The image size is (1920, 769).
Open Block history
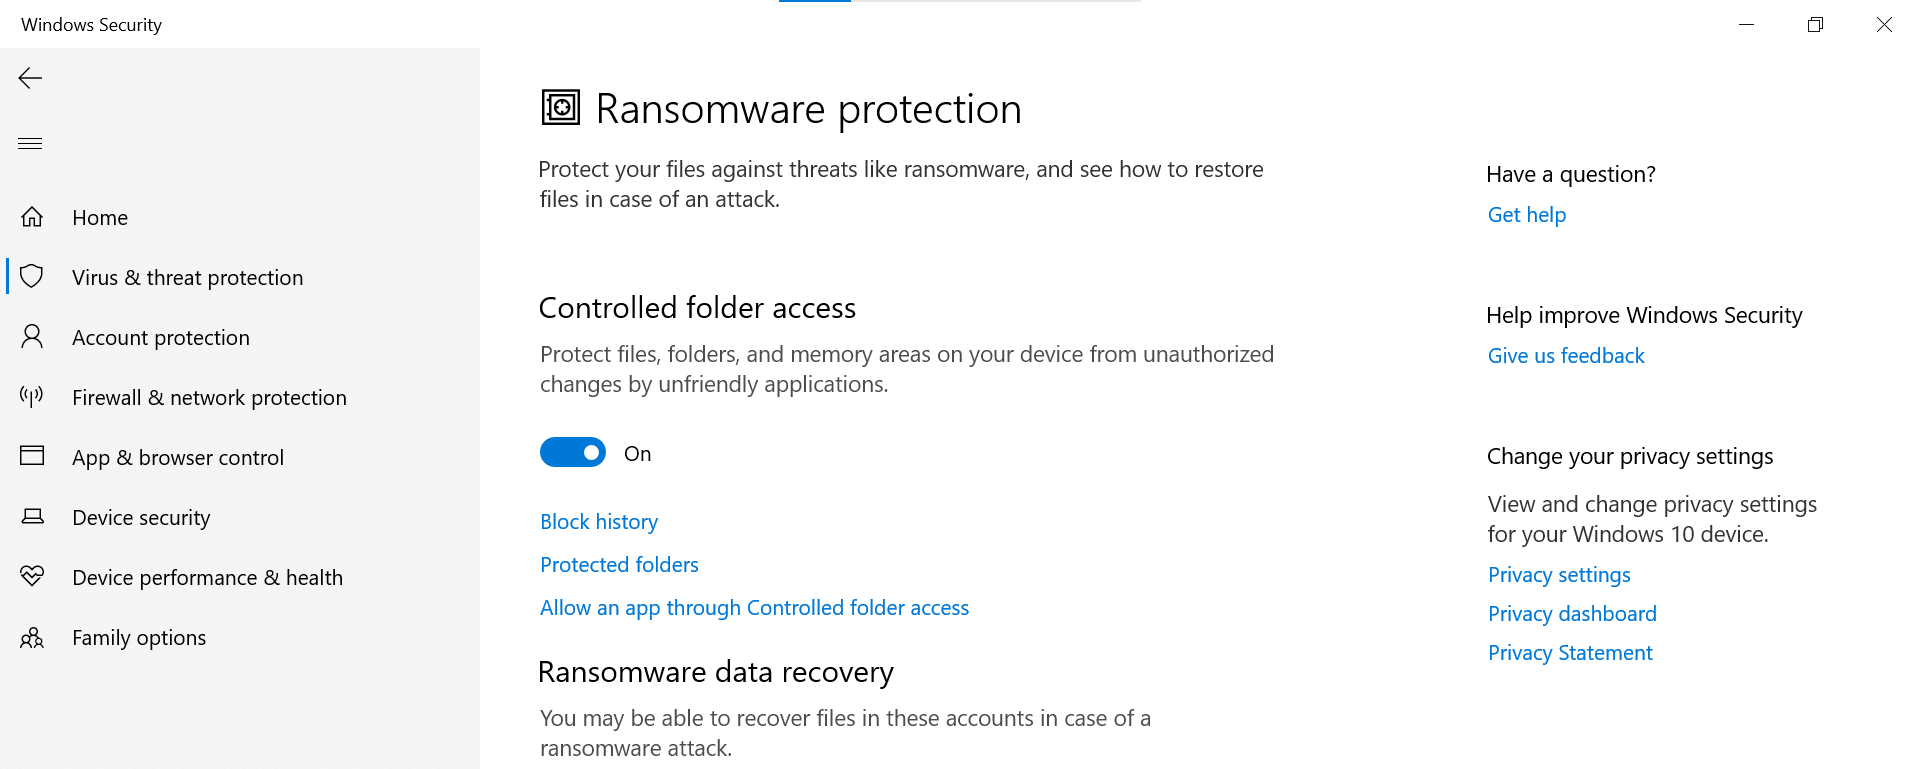598,521
